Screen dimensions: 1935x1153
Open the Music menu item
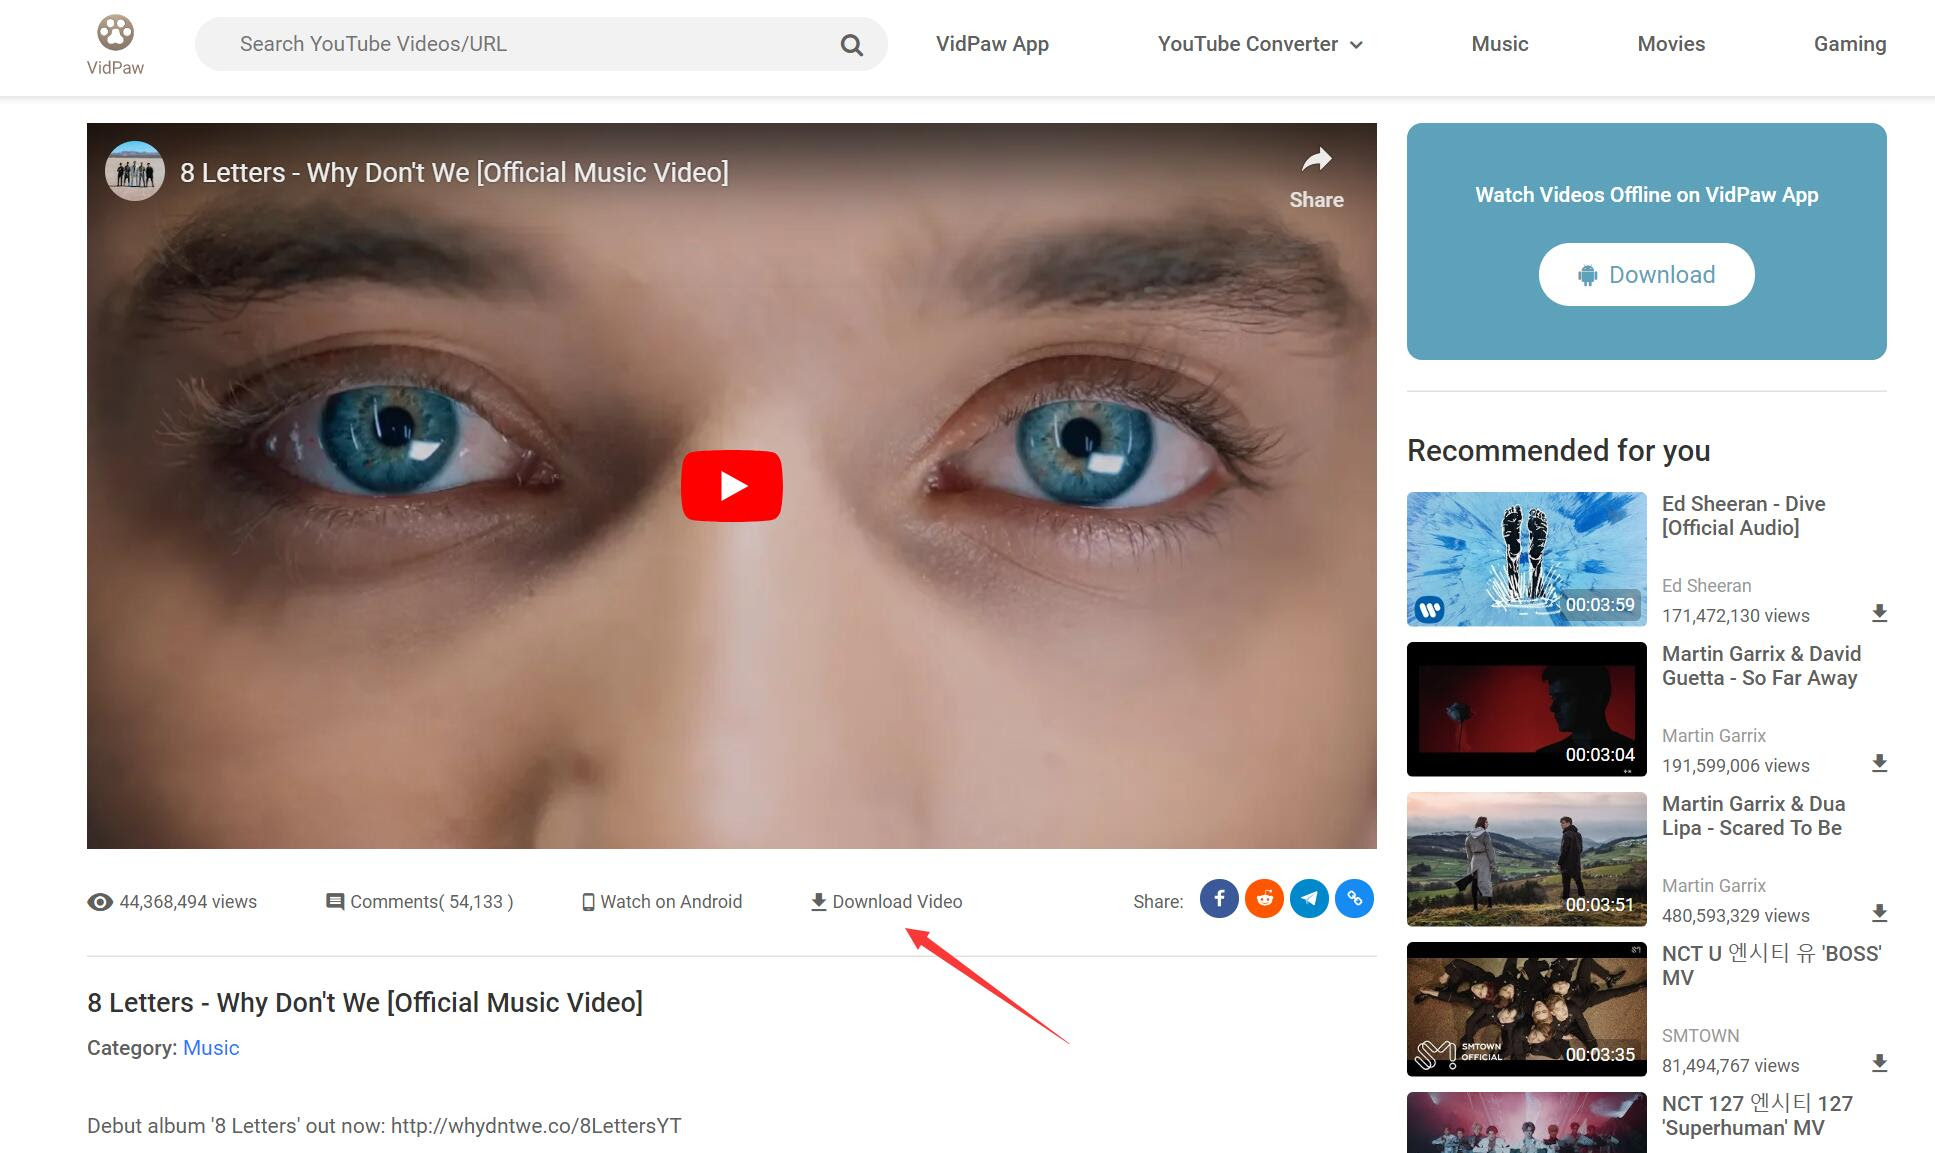1499,44
